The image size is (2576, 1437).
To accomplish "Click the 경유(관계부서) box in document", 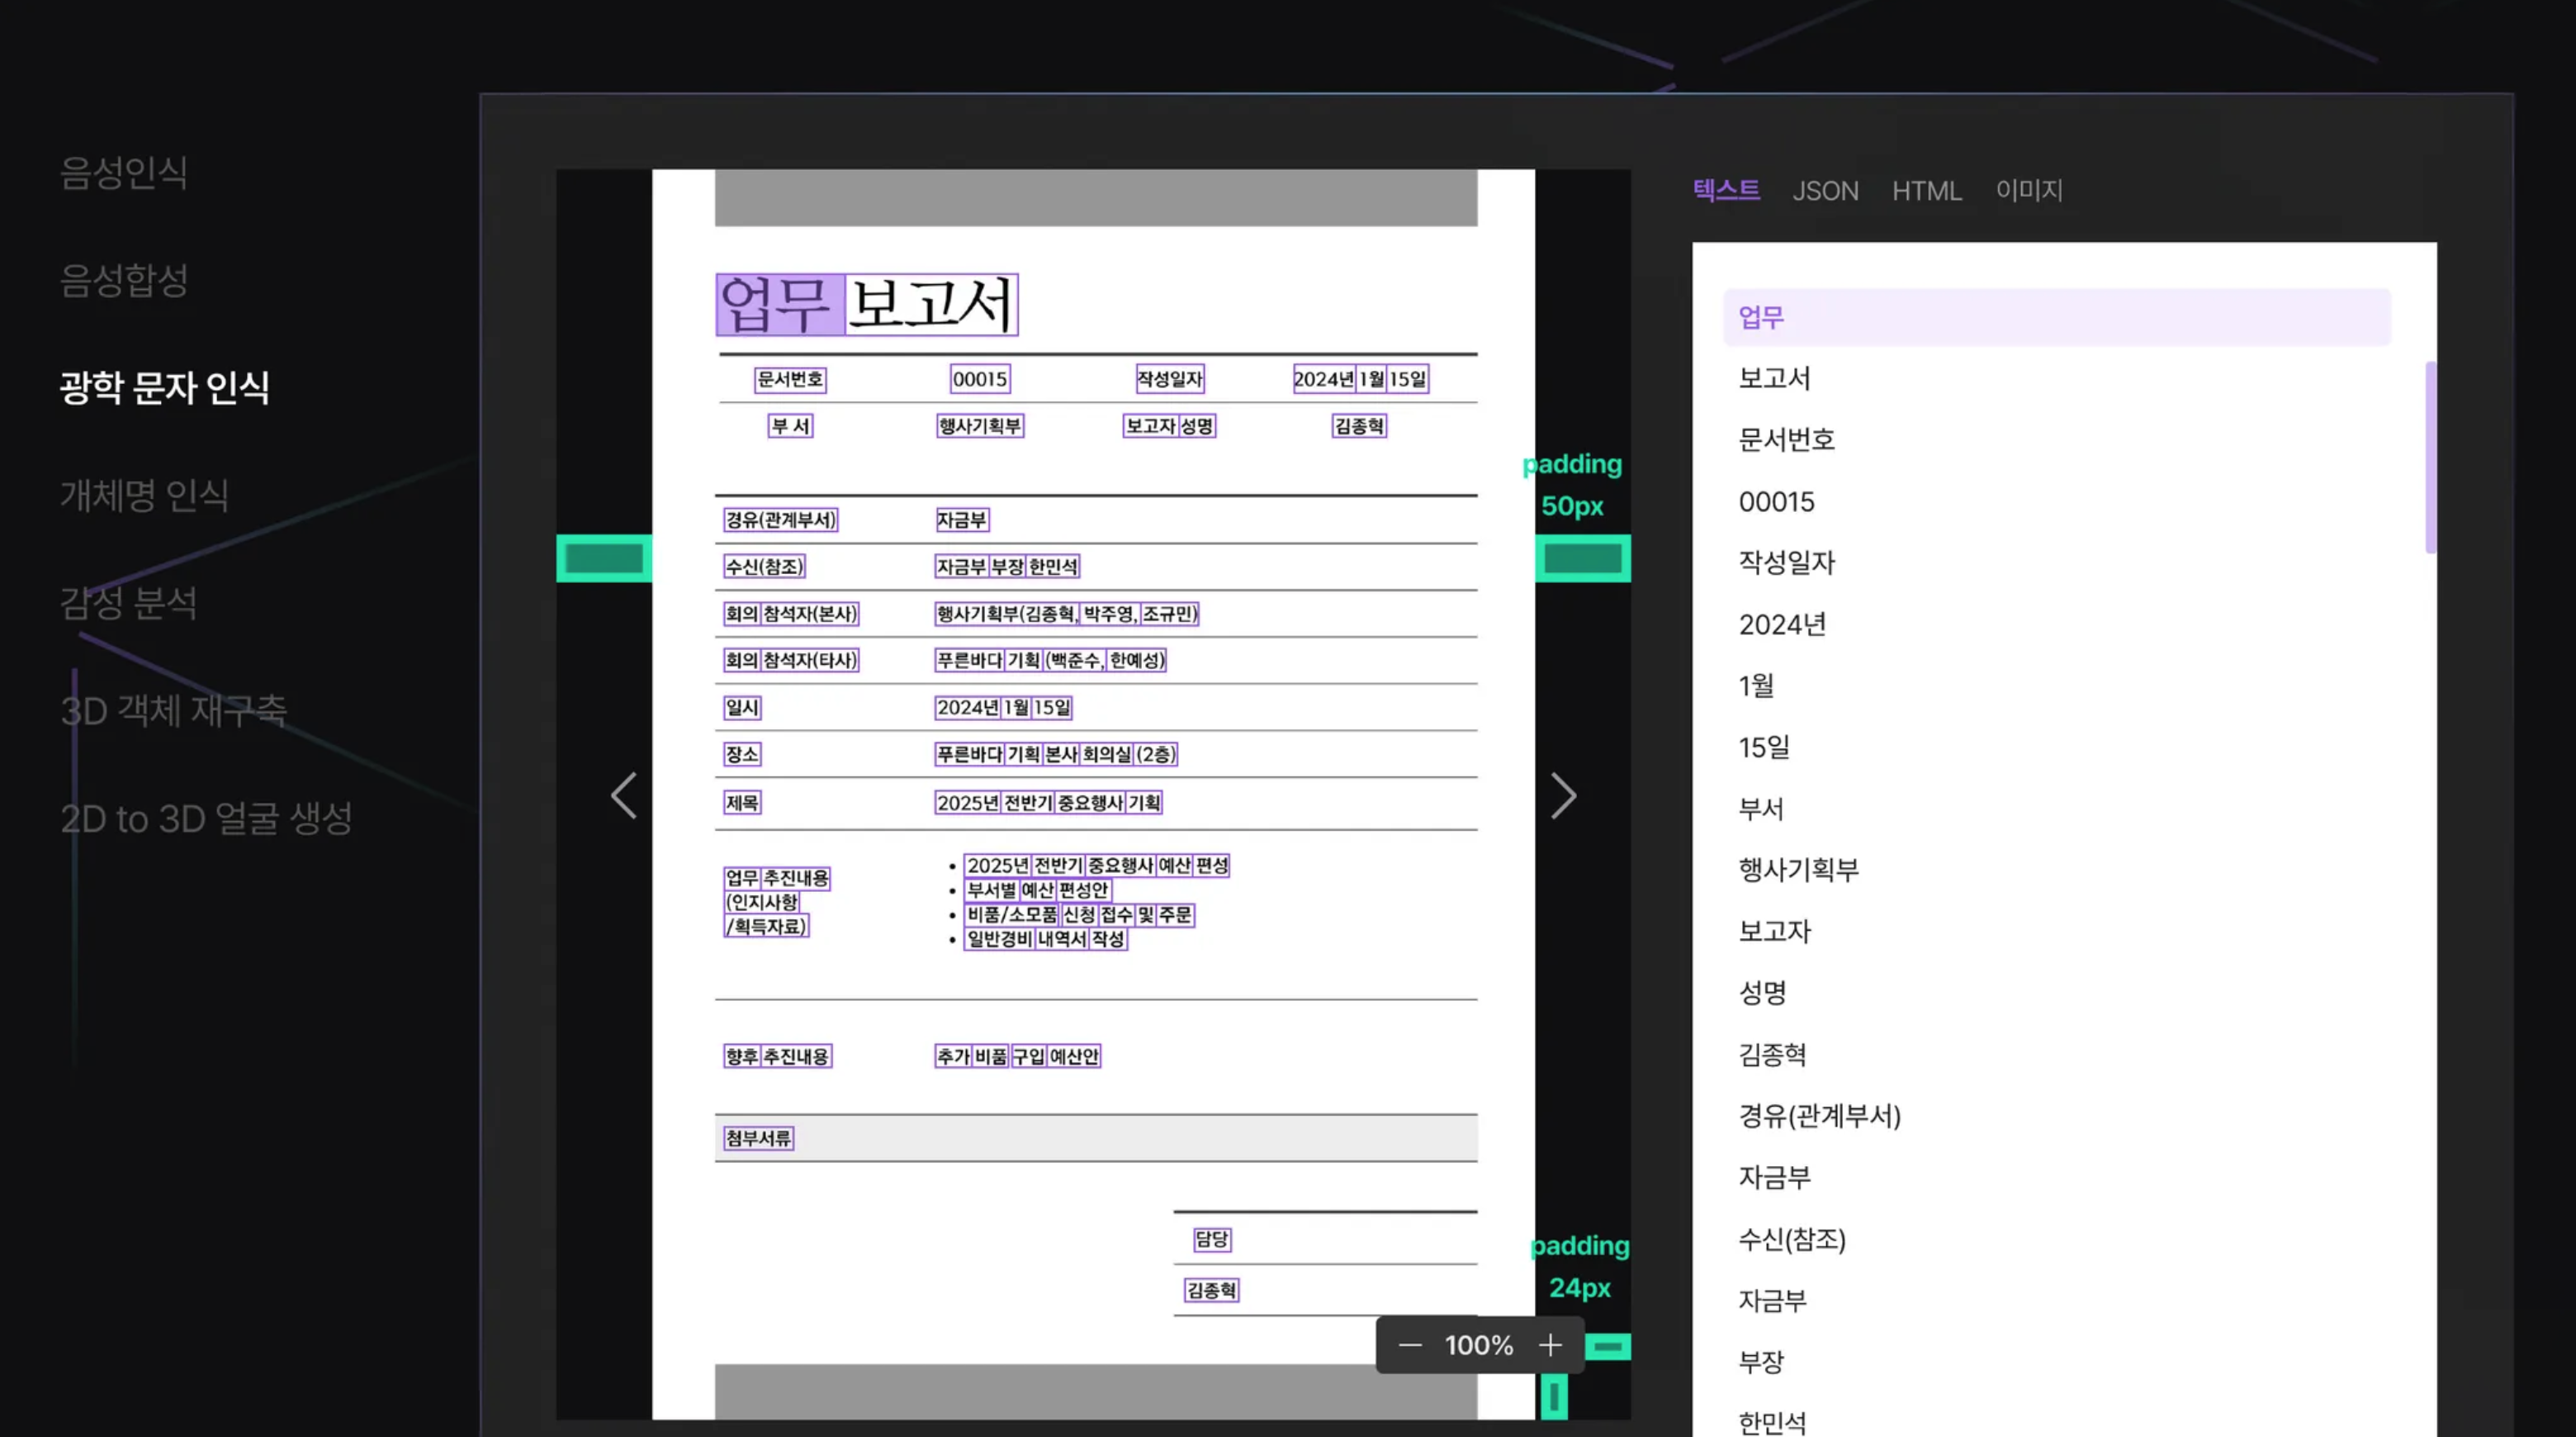I will click(x=781, y=520).
